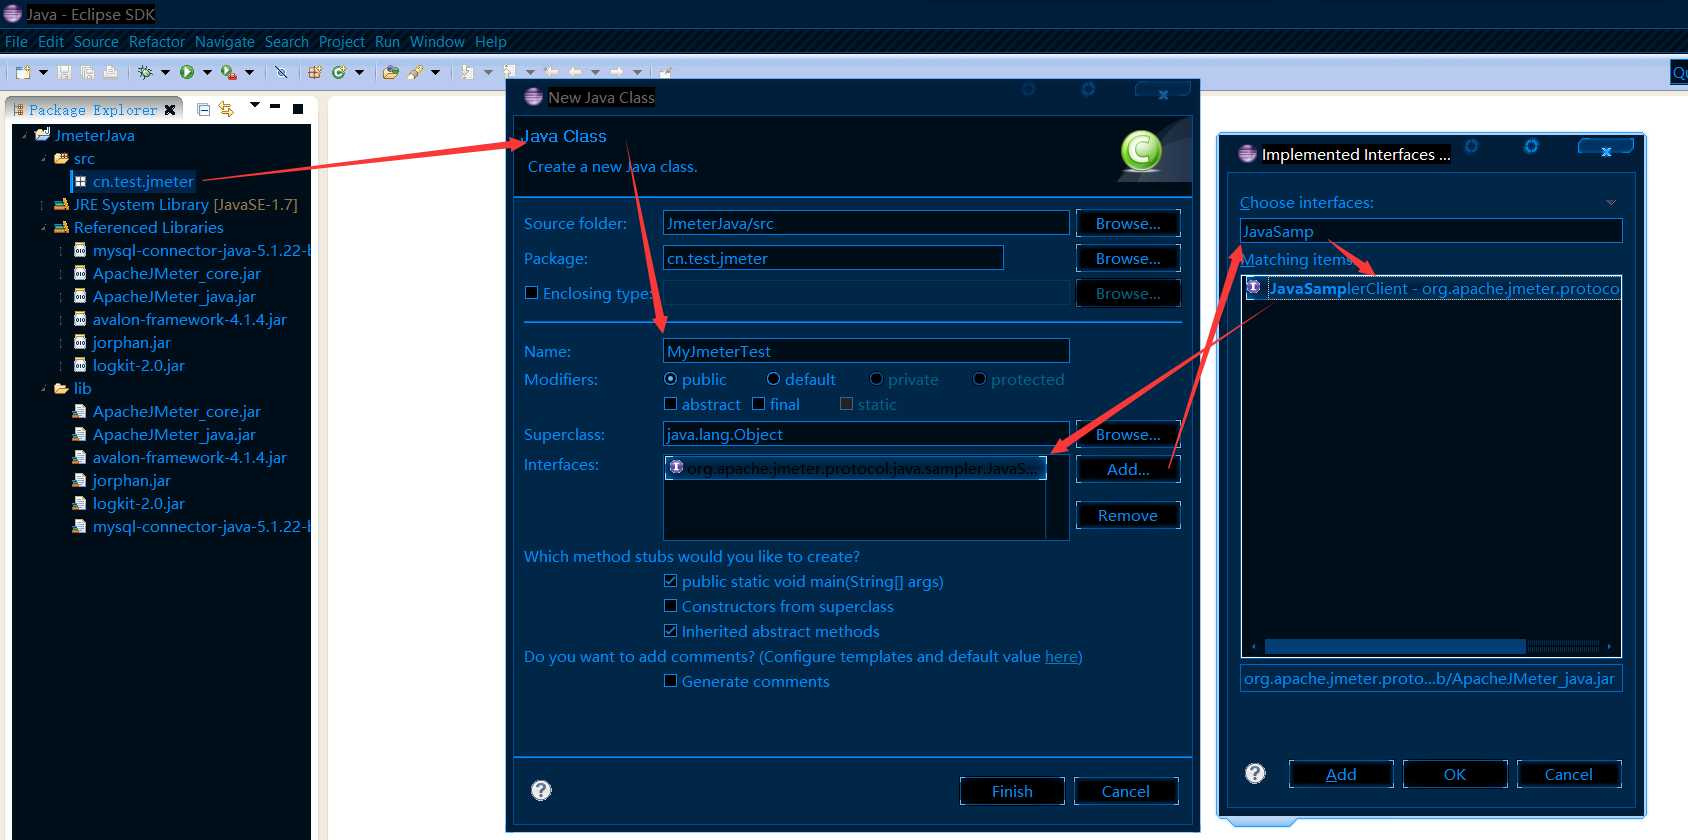
Task: Click Link with Editor icon
Action: coord(226,109)
